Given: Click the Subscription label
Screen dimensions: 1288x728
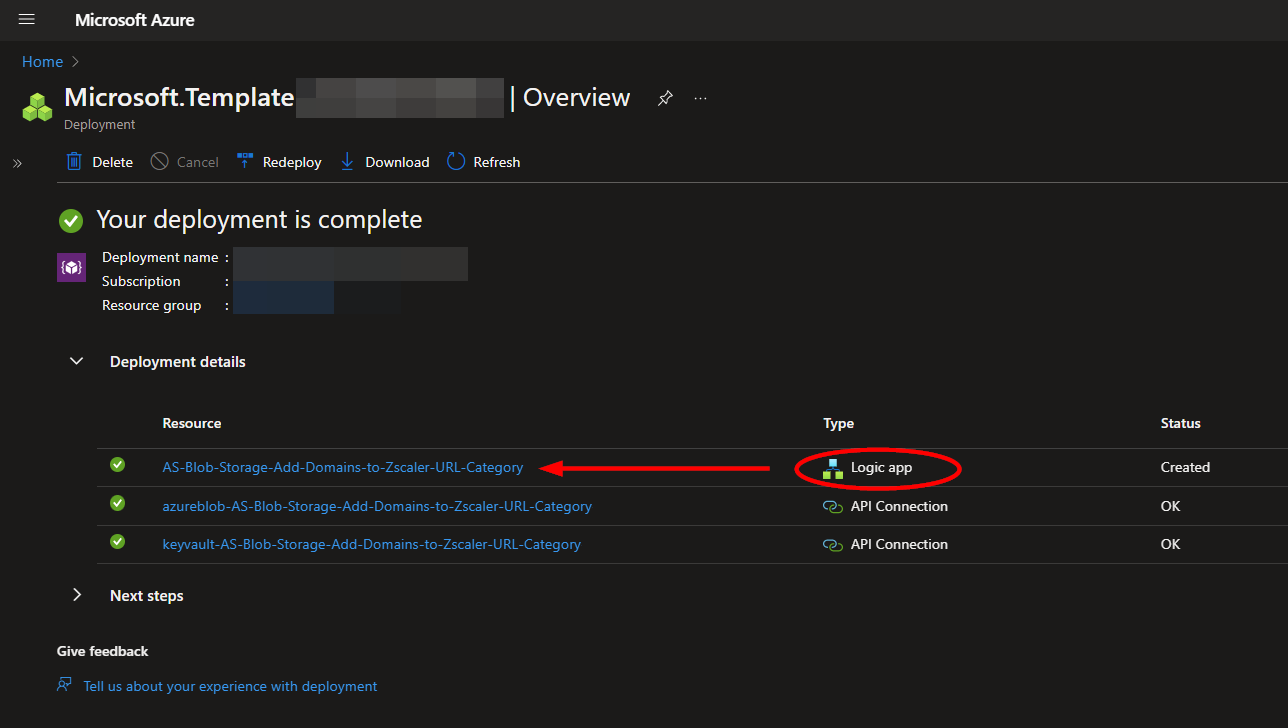Looking at the screenshot, I should [x=141, y=281].
